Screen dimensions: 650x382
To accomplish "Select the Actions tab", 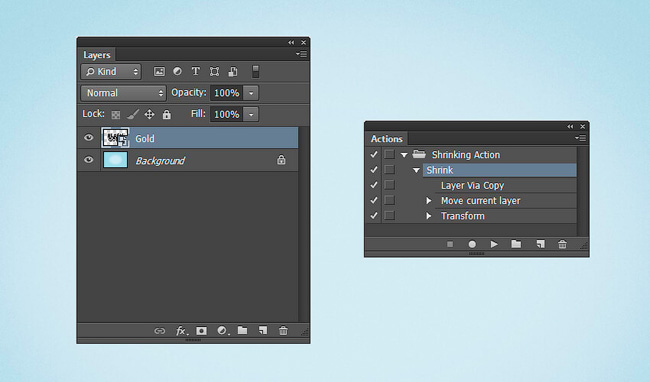I will pyautogui.click(x=386, y=139).
